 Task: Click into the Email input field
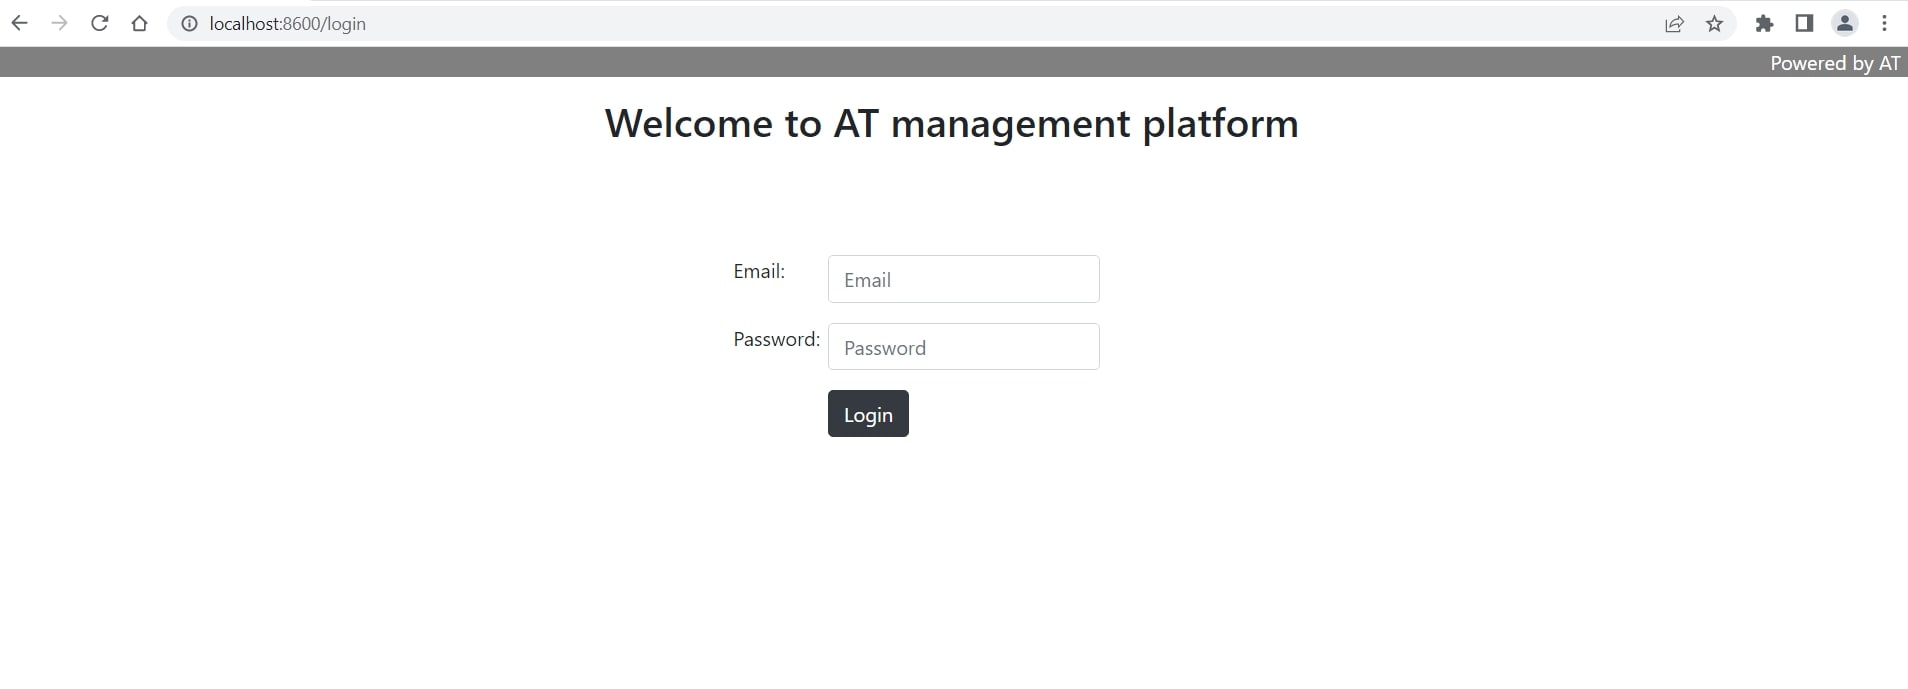[963, 279]
